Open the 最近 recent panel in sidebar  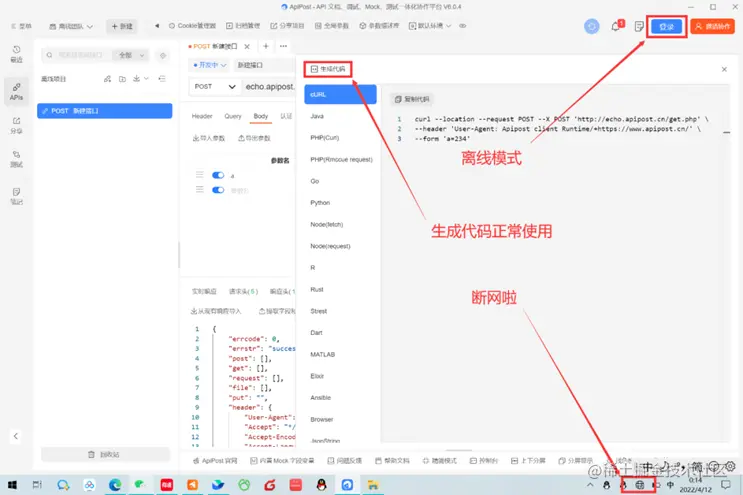point(17,54)
